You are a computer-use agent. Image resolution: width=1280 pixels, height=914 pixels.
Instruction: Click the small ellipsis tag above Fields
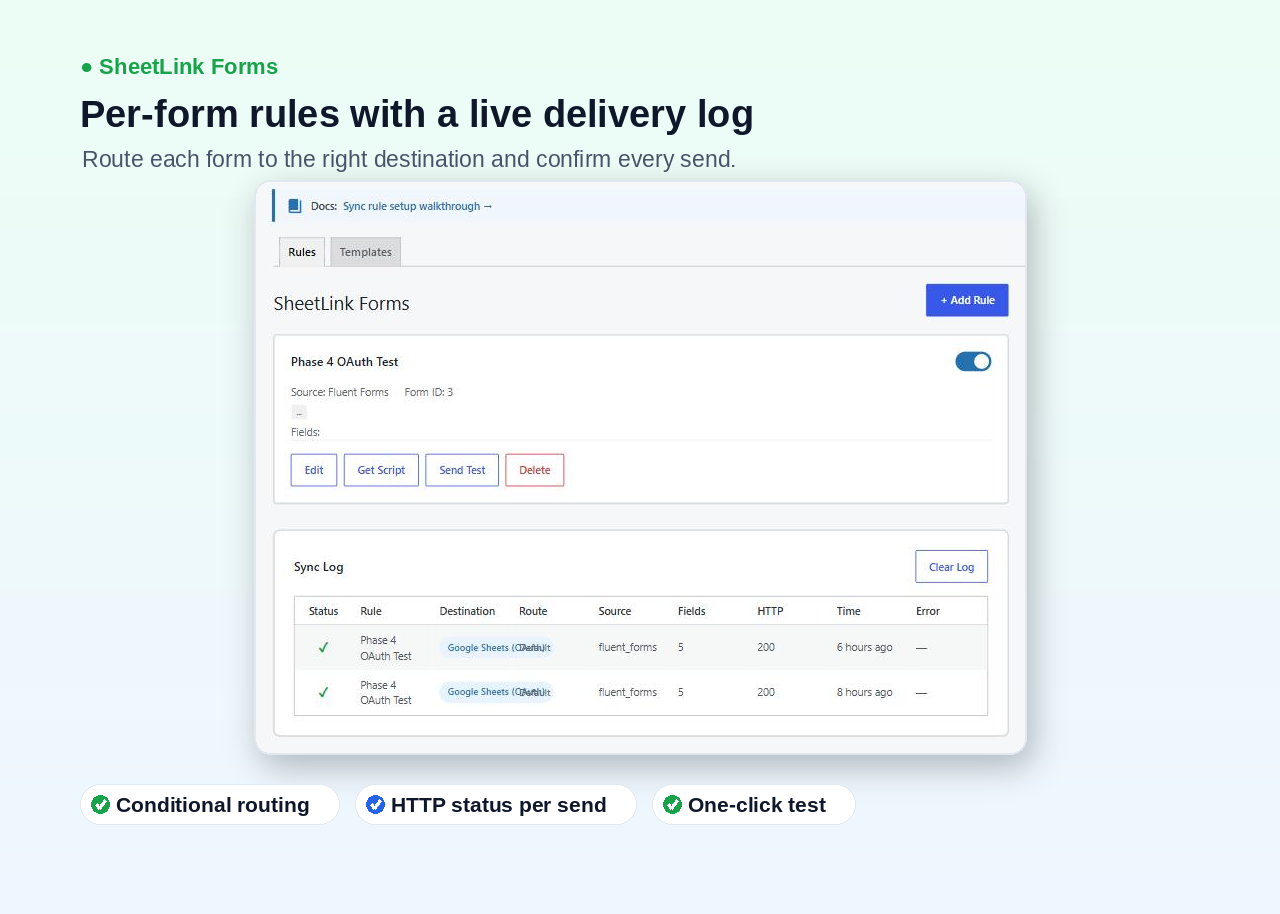coord(299,412)
